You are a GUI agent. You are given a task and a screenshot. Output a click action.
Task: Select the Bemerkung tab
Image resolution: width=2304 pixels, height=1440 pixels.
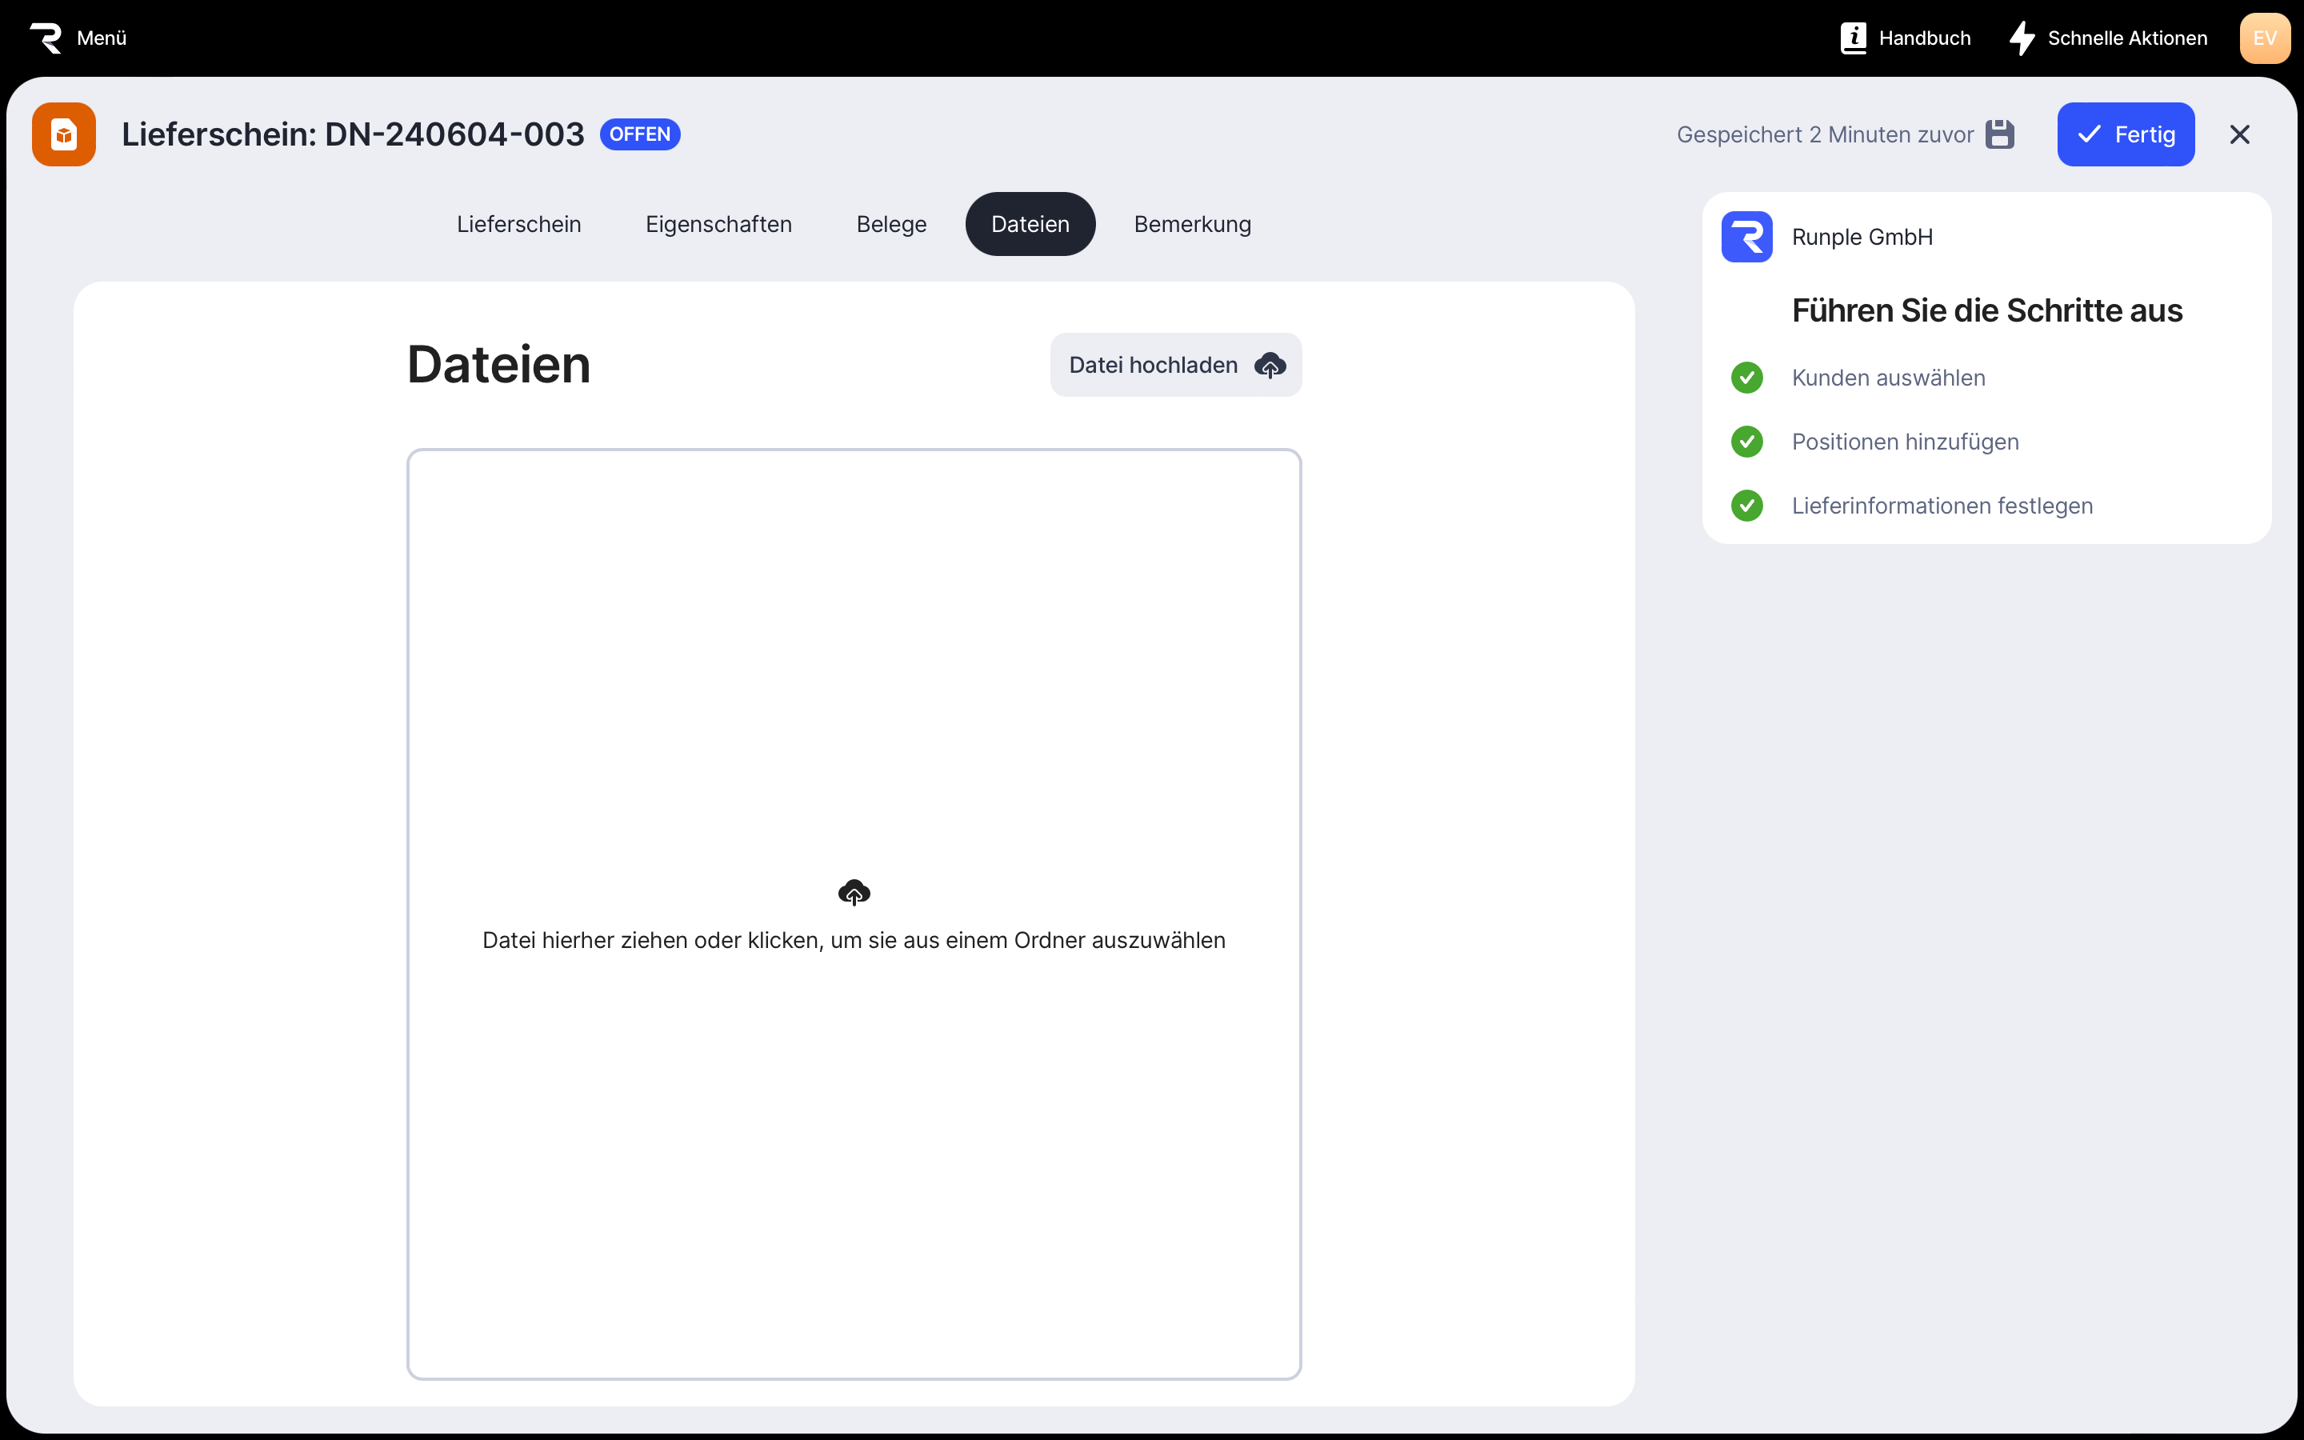(1192, 224)
